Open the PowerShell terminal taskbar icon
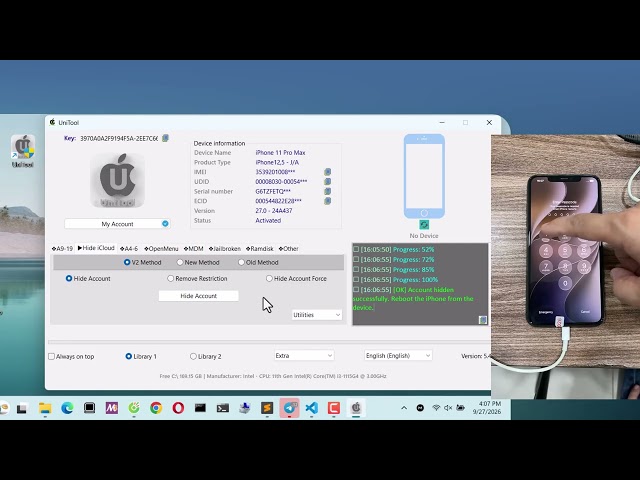640x480 pixels. pos(222,408)
